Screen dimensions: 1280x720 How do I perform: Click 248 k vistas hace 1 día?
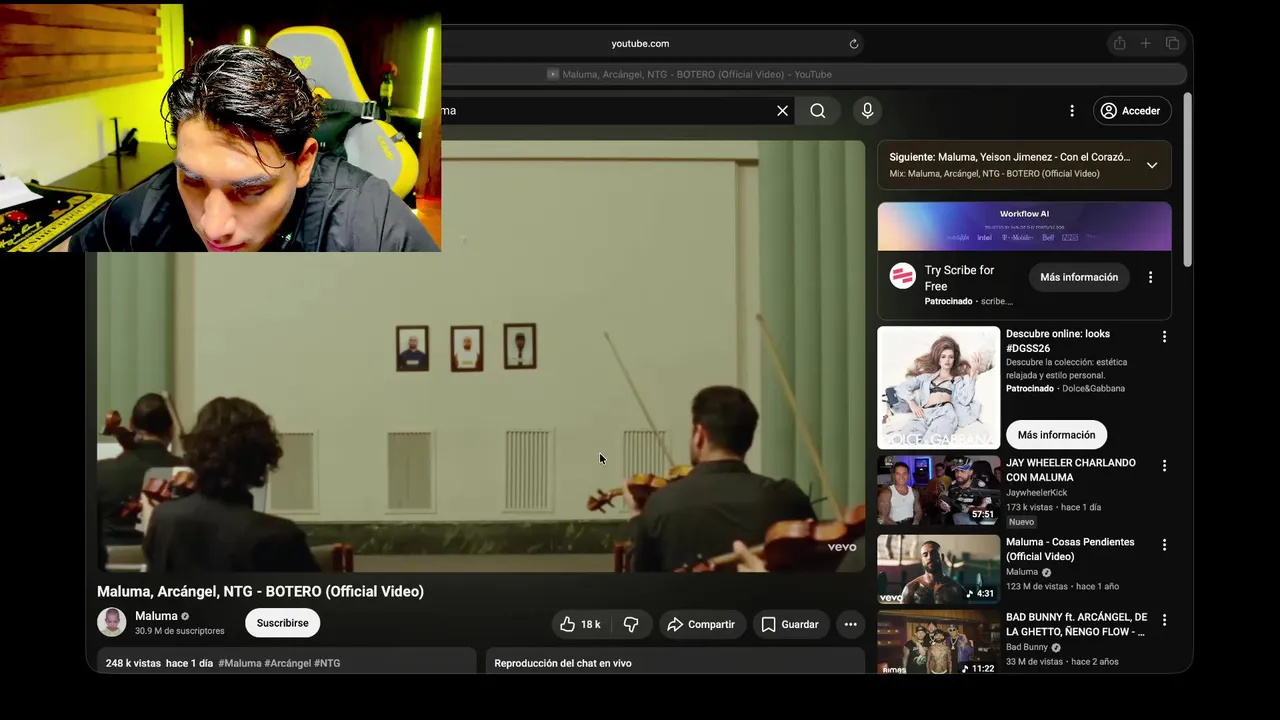coord(159,663)
